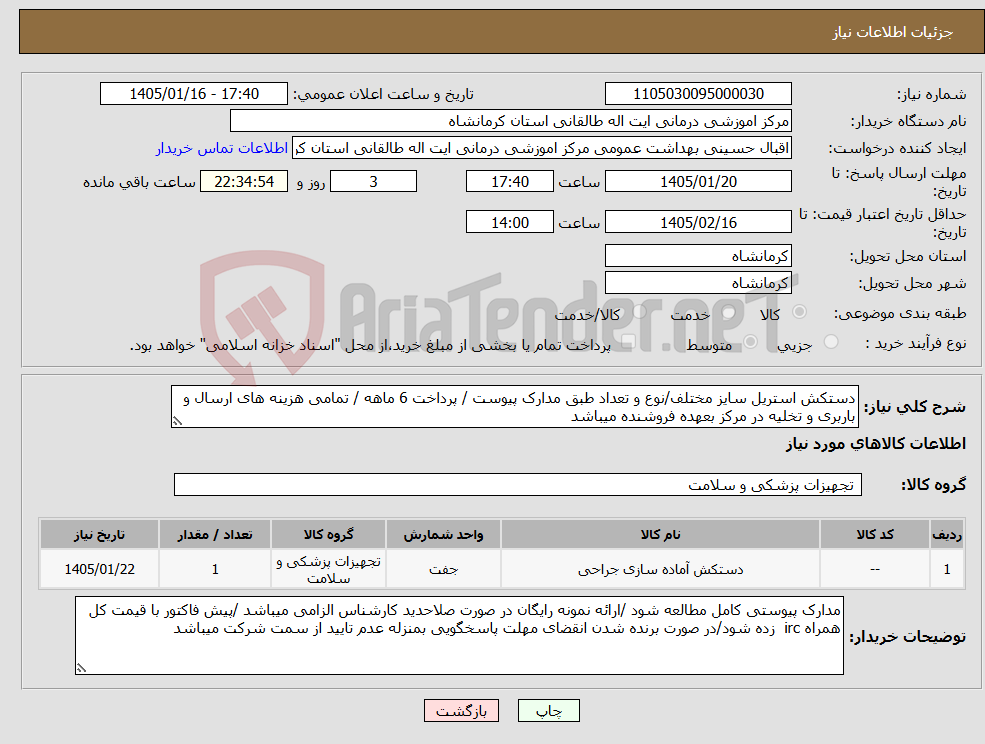985x744 pixels.
Task: Click the announcement date field 1405/01/16 - 17:40
Action: (x=193, y=94)
